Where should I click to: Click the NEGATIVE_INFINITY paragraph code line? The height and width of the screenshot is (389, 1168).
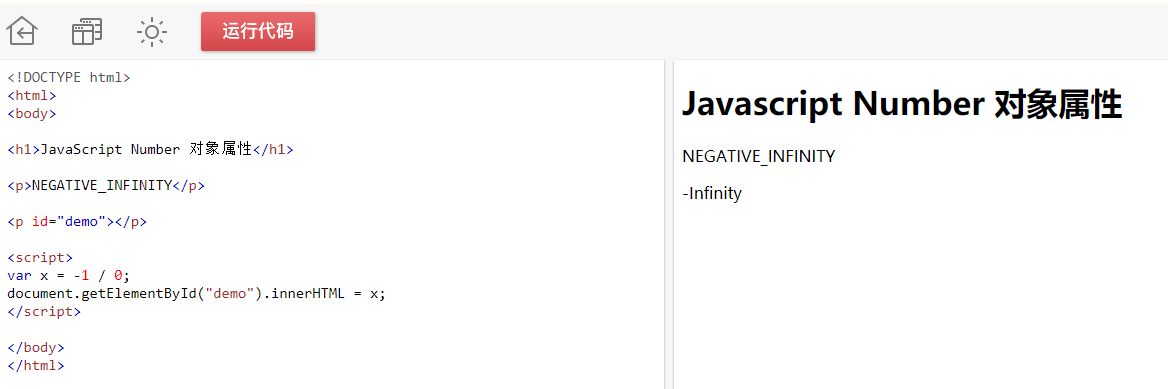point(106,186)
